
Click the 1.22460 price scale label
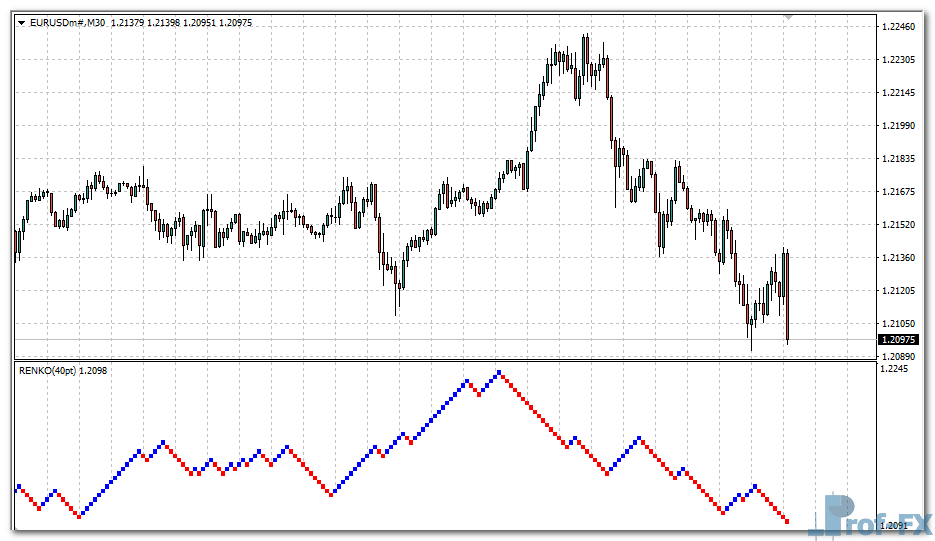(x=899, y=27)
